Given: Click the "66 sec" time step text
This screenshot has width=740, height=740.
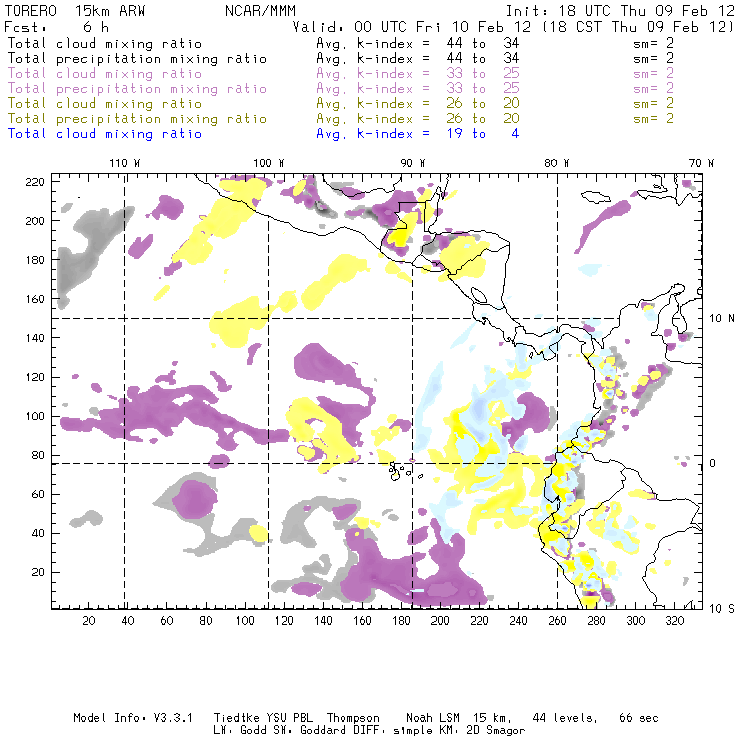Looking at the screenshot, I should [639, 718].
